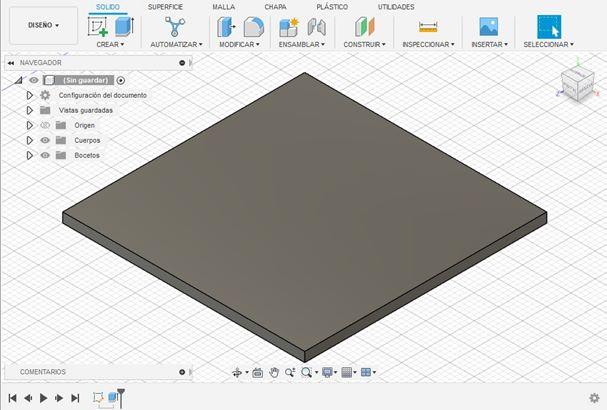Expand the Bocetos node

click(x=29, y=155)
